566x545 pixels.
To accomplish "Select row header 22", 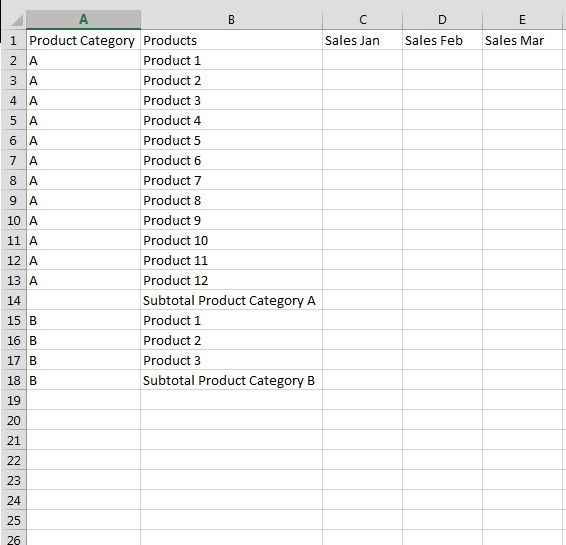I will pos(14,460).
